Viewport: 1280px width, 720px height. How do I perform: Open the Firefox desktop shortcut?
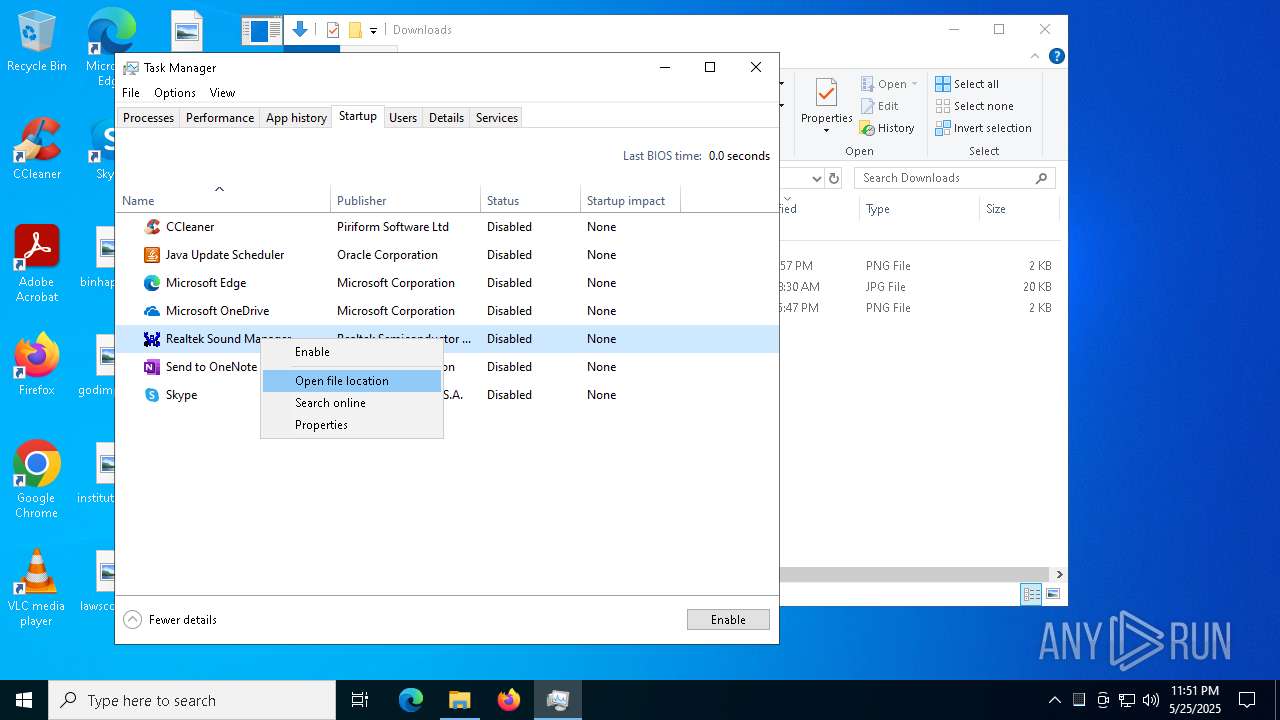(37, 365)
